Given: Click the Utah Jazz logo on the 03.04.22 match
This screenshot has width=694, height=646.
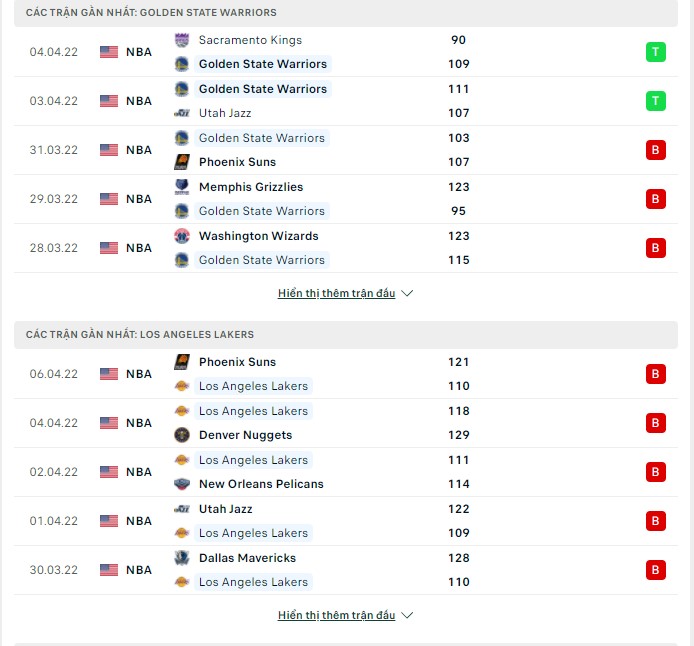Looking at the screenshot, I should coord(181,113).
